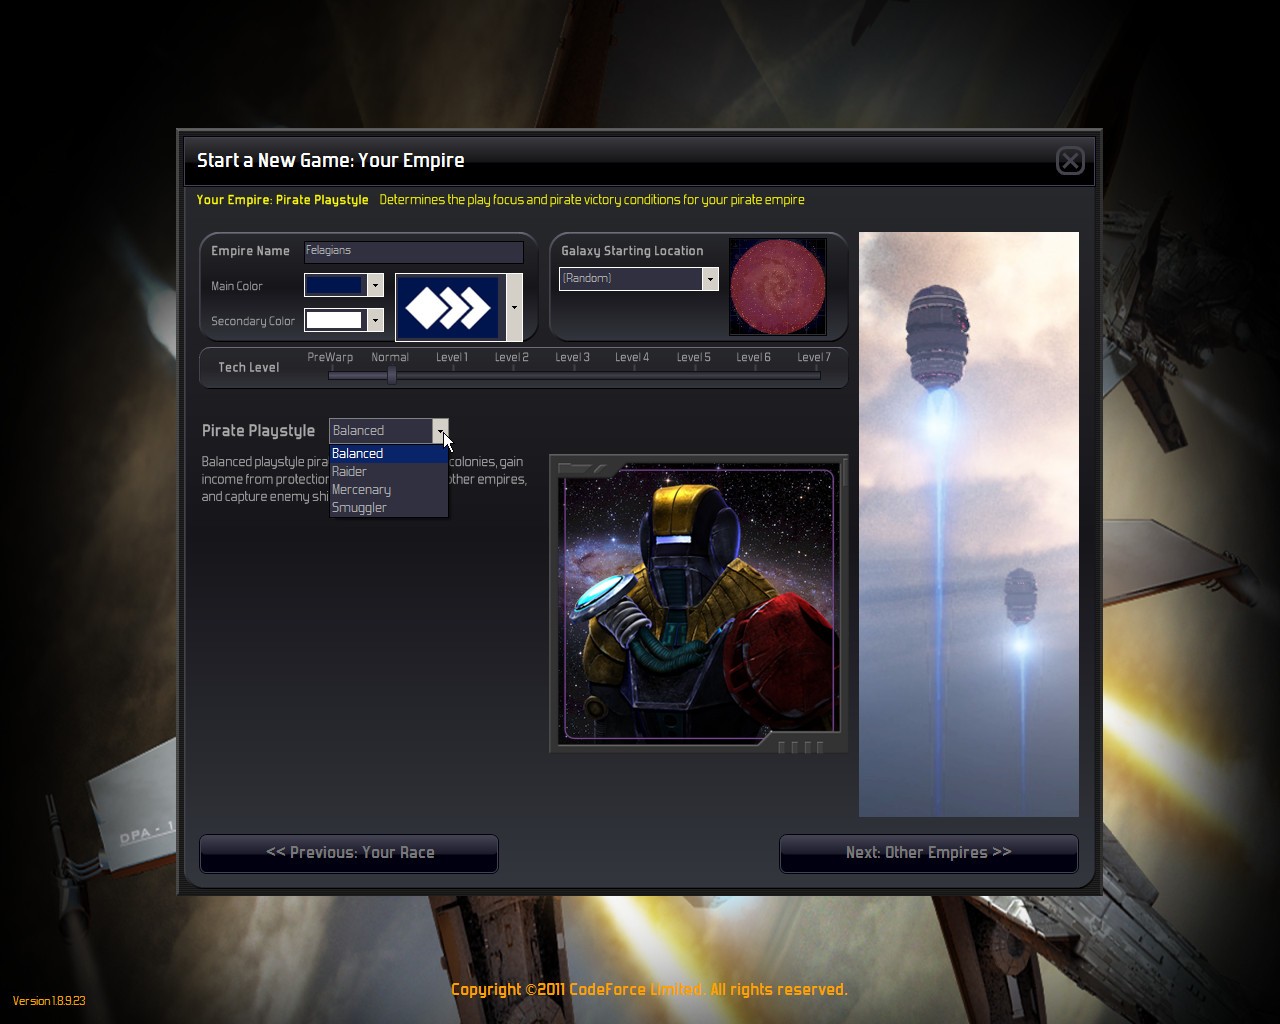Expand the Secondary Color dropdown arrow
The width and height of the screenshot is (1280, 1024).
375,321
